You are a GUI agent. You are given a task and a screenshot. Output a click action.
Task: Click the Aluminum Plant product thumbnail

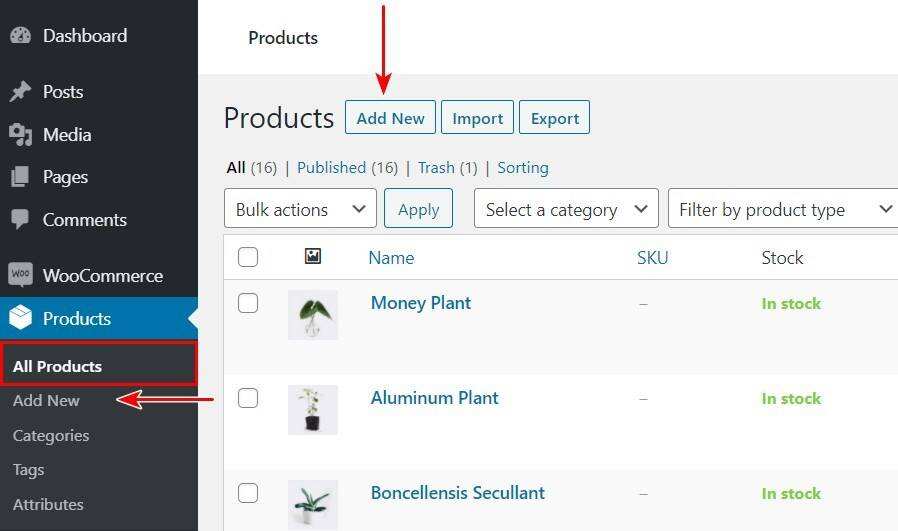click(x=313, y=409)
